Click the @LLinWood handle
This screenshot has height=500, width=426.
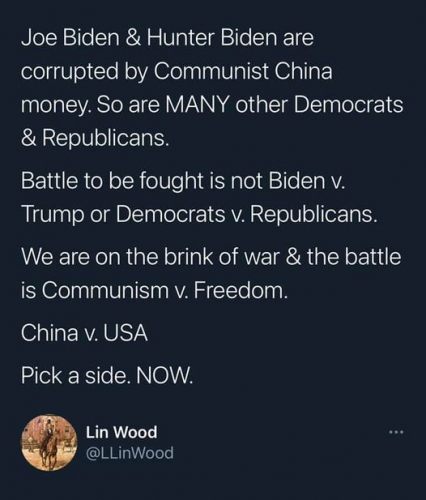tap(130, 453)
